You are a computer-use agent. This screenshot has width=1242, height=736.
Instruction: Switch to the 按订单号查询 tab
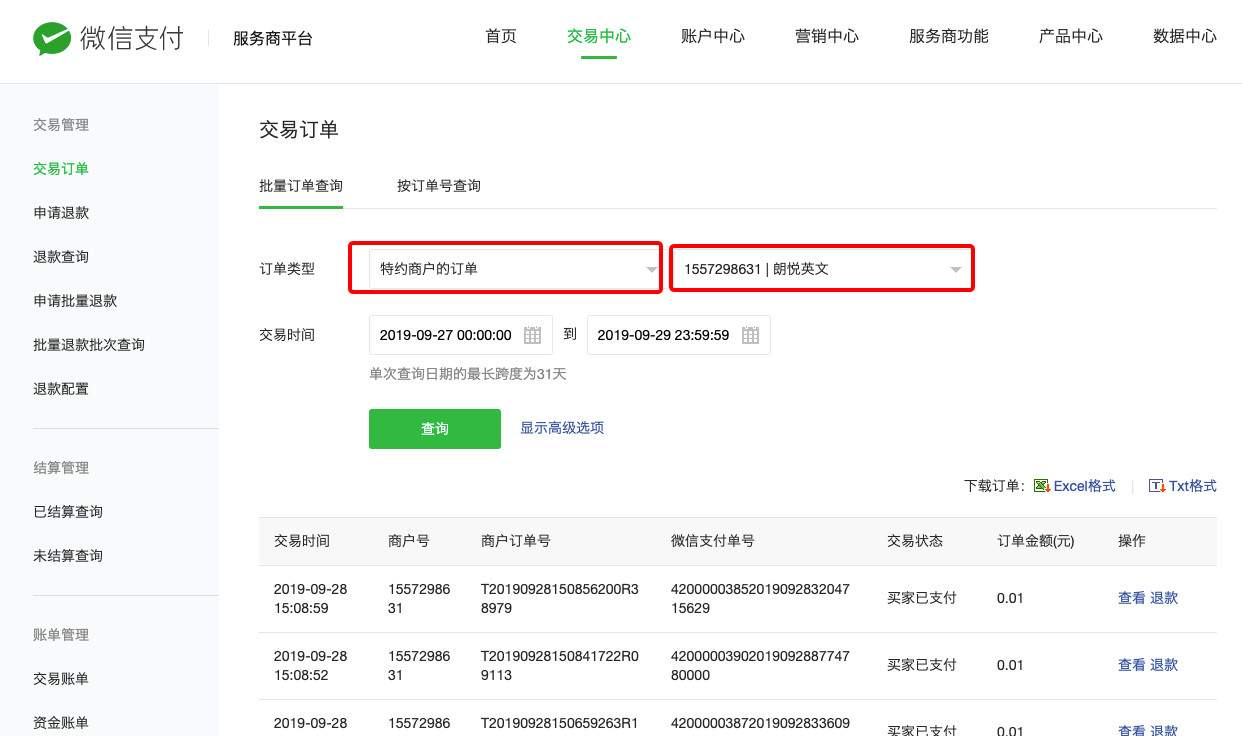pyautogui.click(x=438, y=186)
